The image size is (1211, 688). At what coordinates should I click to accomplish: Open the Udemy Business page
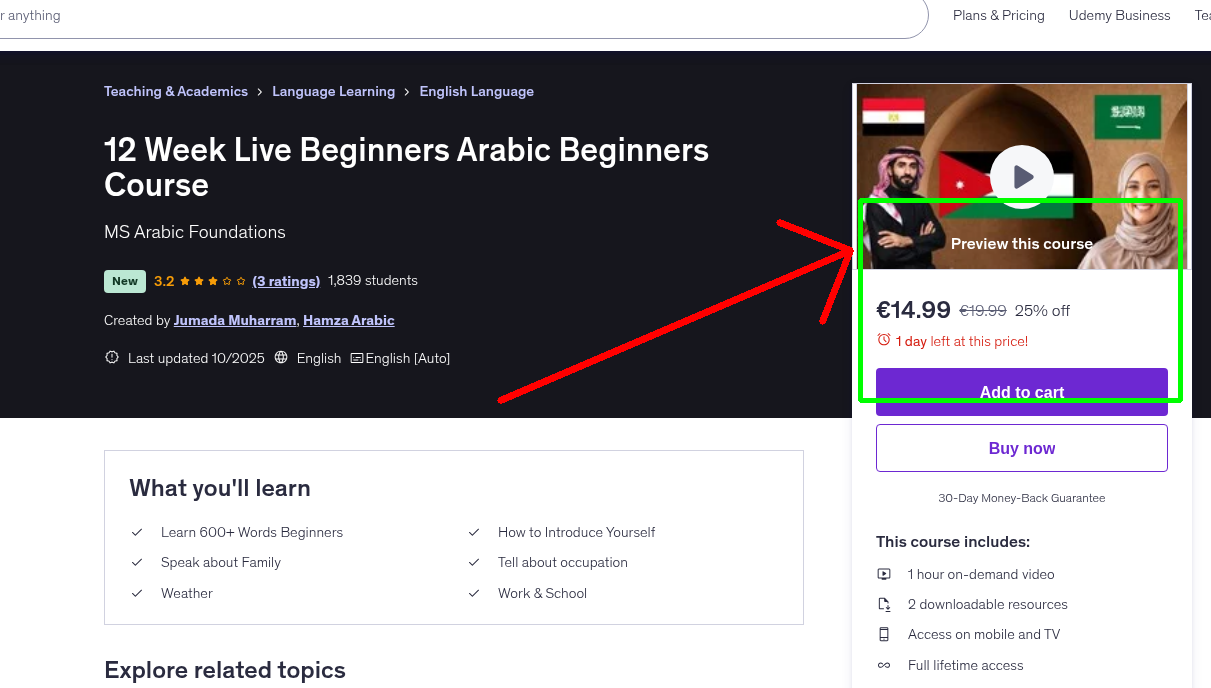(1119, 15)
